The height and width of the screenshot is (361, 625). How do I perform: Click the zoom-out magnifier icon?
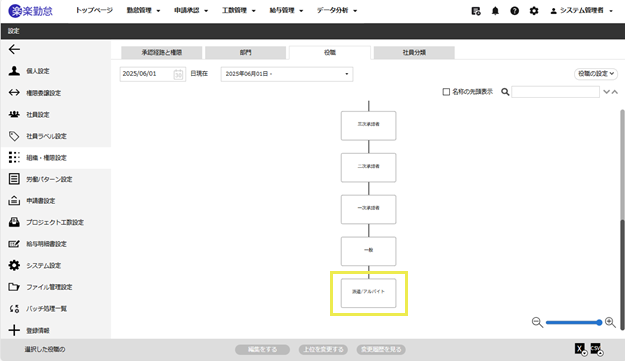(x=537, y=322)
